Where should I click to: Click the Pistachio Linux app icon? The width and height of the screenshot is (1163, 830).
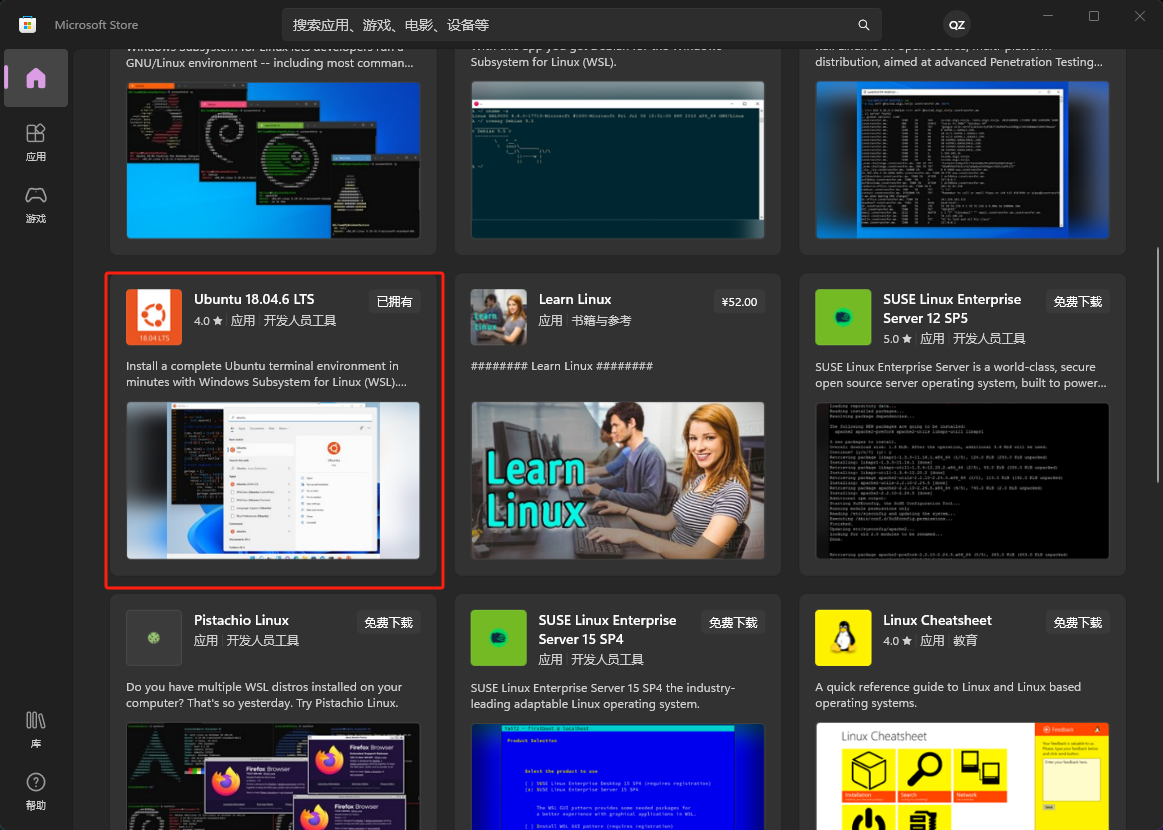[x=154, y=638]
